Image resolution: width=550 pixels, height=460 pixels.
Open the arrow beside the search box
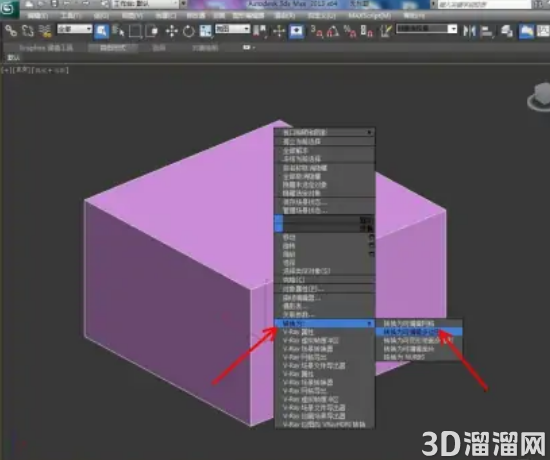click(434, 4)
